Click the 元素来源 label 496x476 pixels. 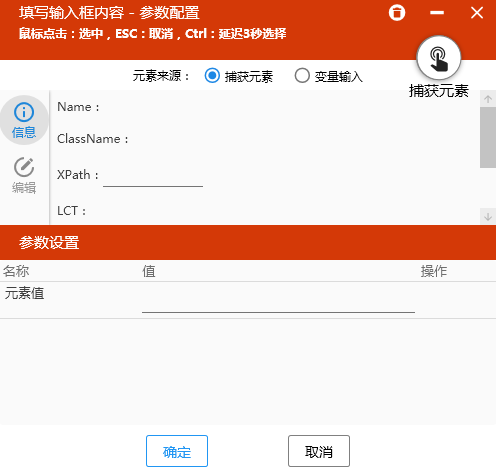[x=161, y=76]
